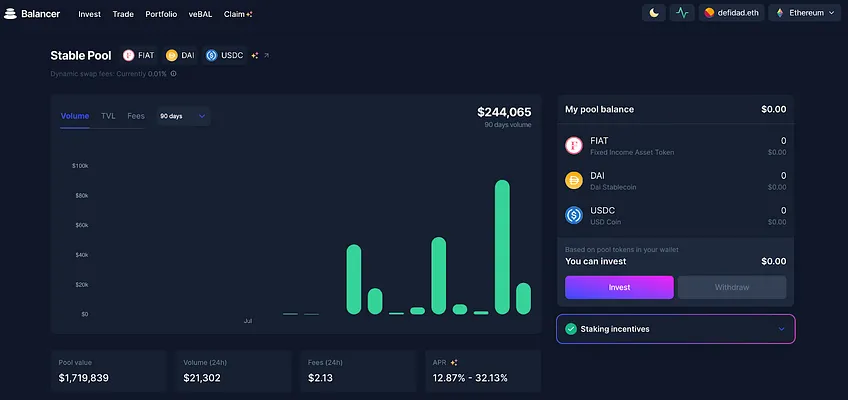The width and height of the screenshot is (848, 400).
Task: Click APR sparkle details icon
Action: tap(454, 363)
